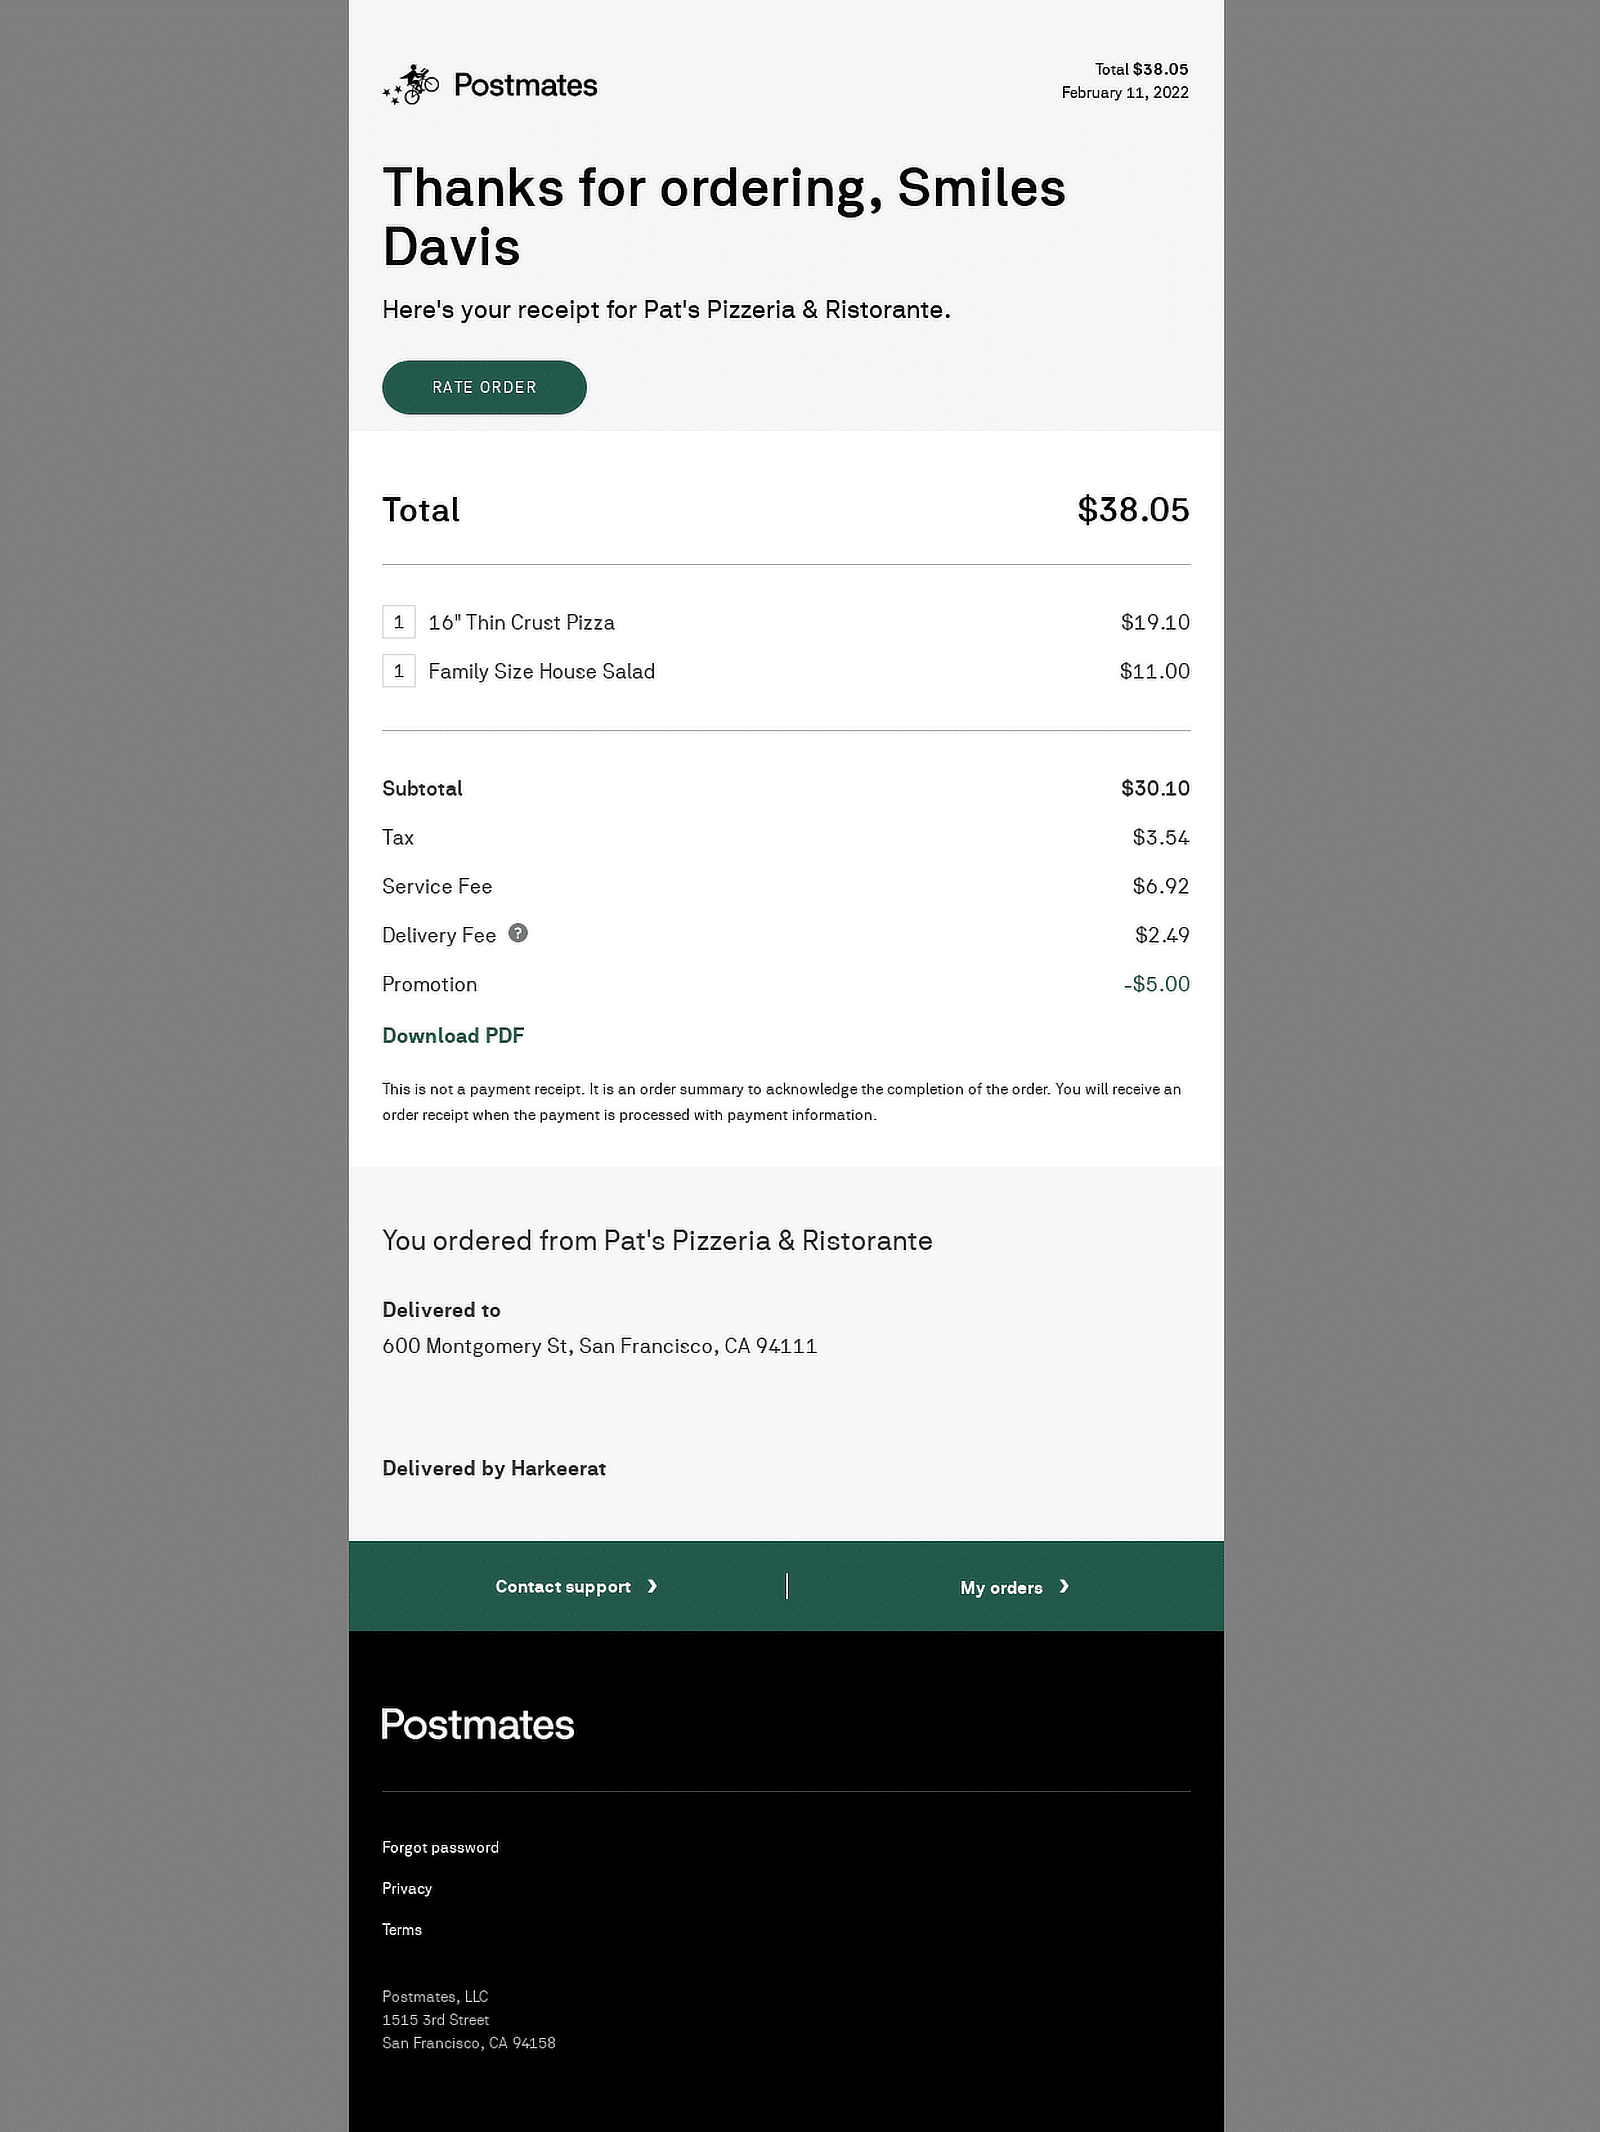Select My orders in green bar
Viewport: 1600px width, 2132px height.
tap(1001, 1587)
